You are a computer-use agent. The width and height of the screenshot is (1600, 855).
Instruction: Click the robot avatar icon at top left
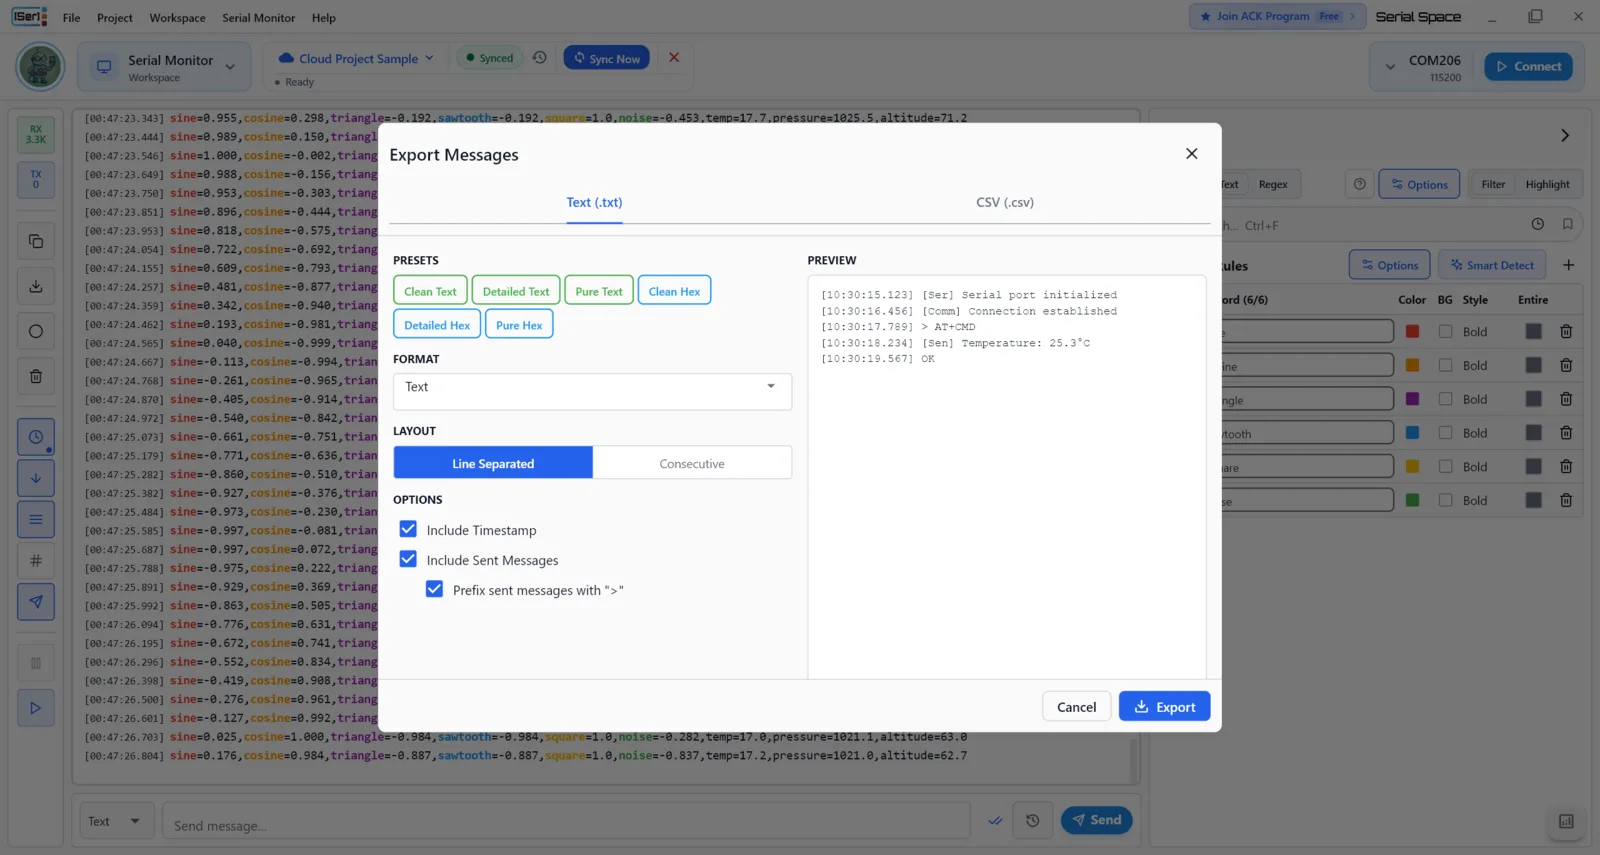pyautogui.click(x=40, y=67)
